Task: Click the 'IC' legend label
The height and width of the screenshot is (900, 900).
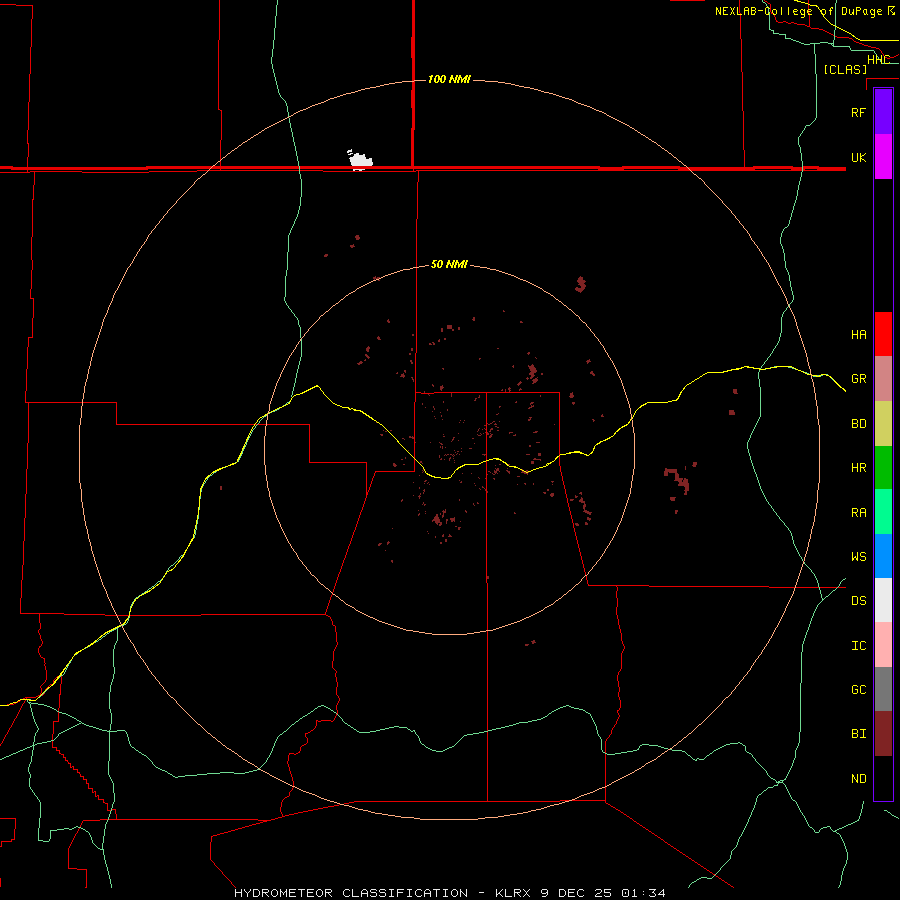Action: click(x=858, y=646)
